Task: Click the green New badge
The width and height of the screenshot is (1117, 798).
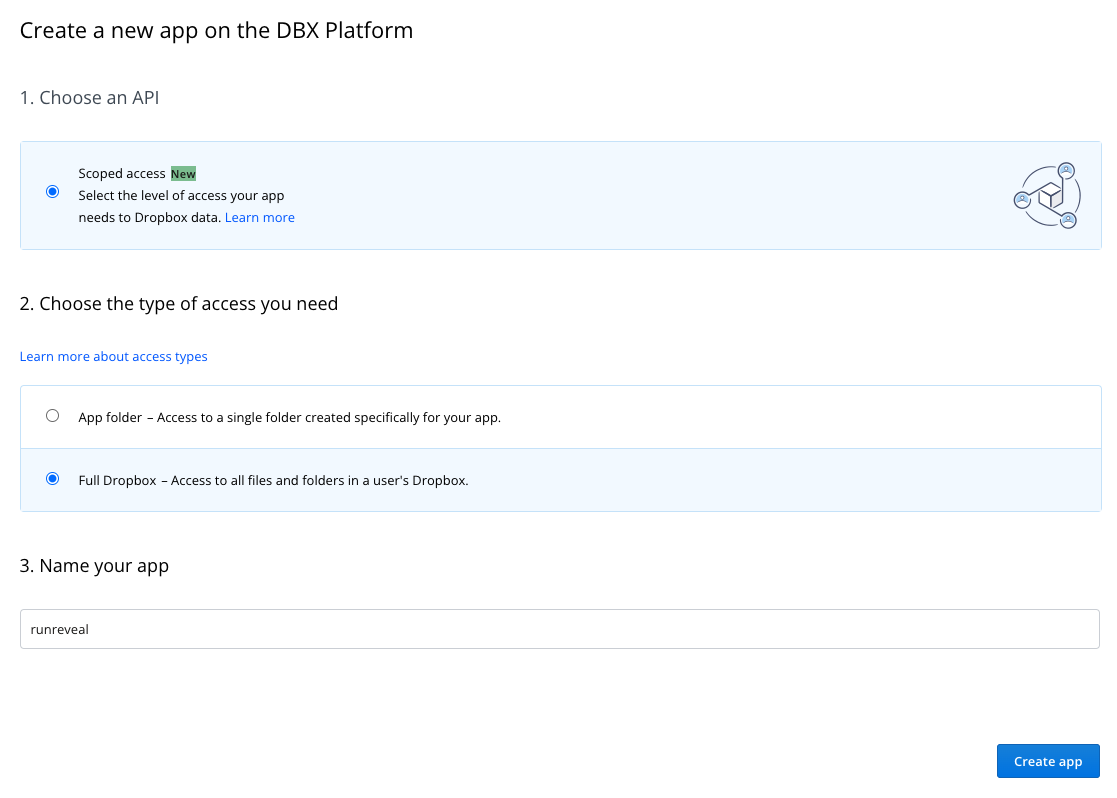Action: point(183,173)
